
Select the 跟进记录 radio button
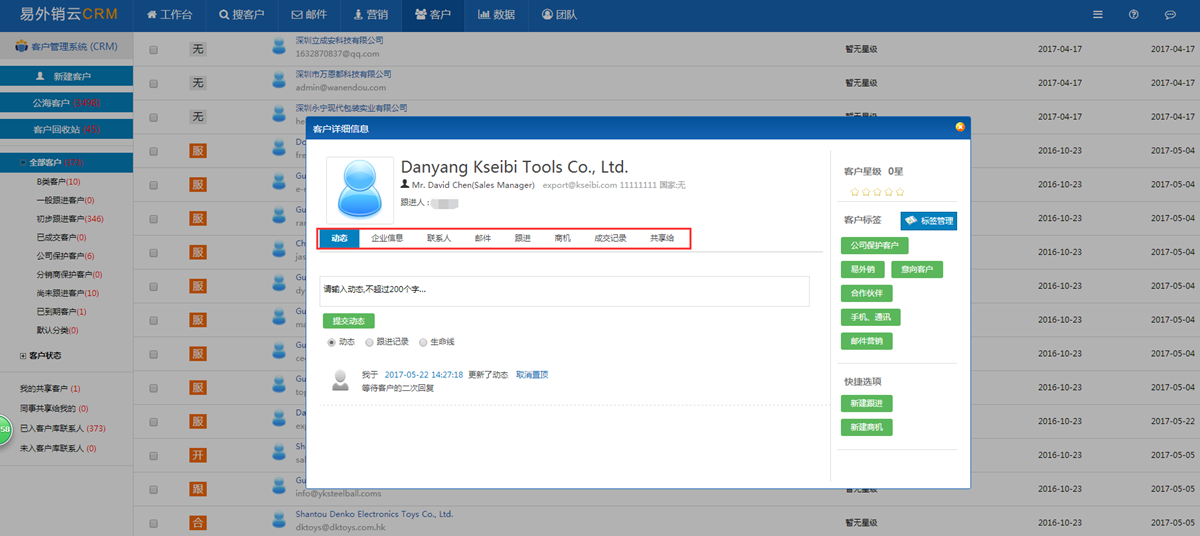tap(370, 342)
